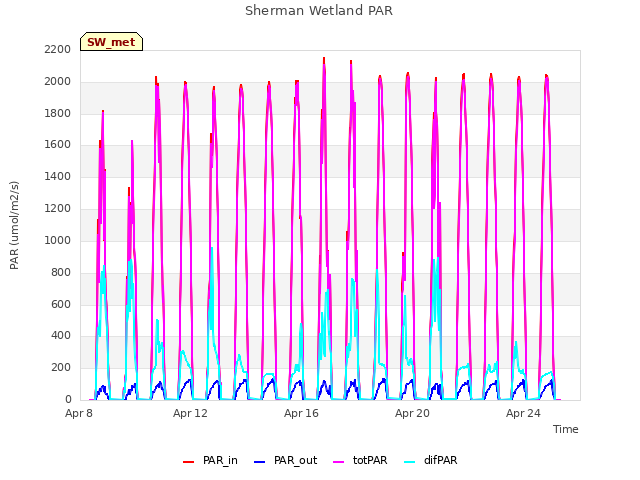
Task: Click the 0 y-axis tick label
Action: [68, 399]
